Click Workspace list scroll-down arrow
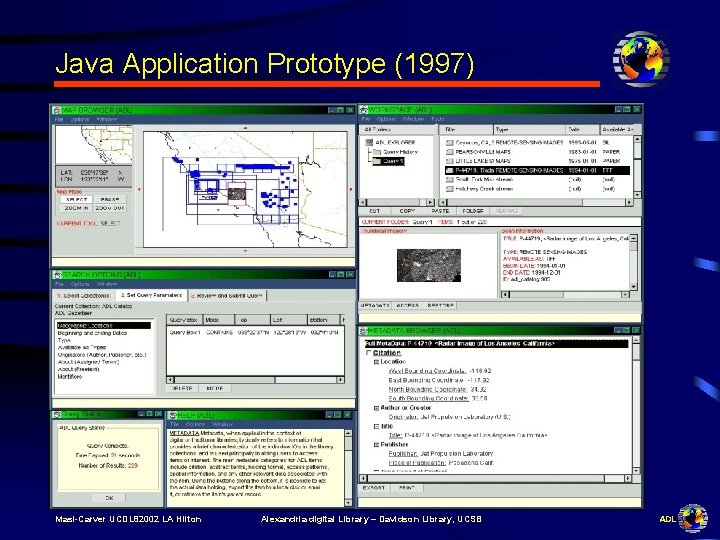Viewport: 720px width, 540px height. click(x=637, y=195)
